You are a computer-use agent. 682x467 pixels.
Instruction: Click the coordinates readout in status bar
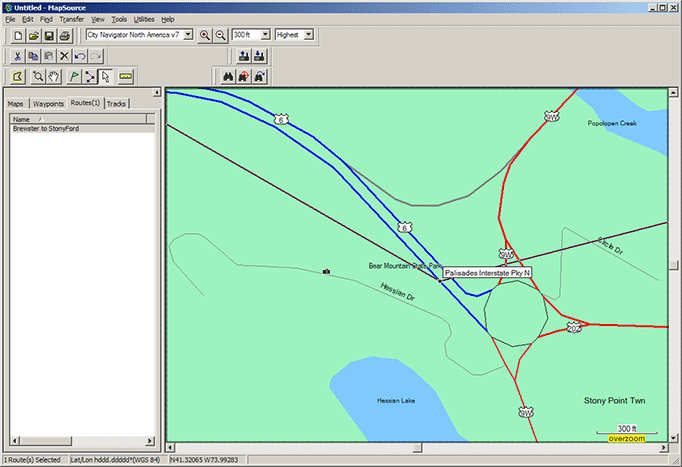point(204,460)
